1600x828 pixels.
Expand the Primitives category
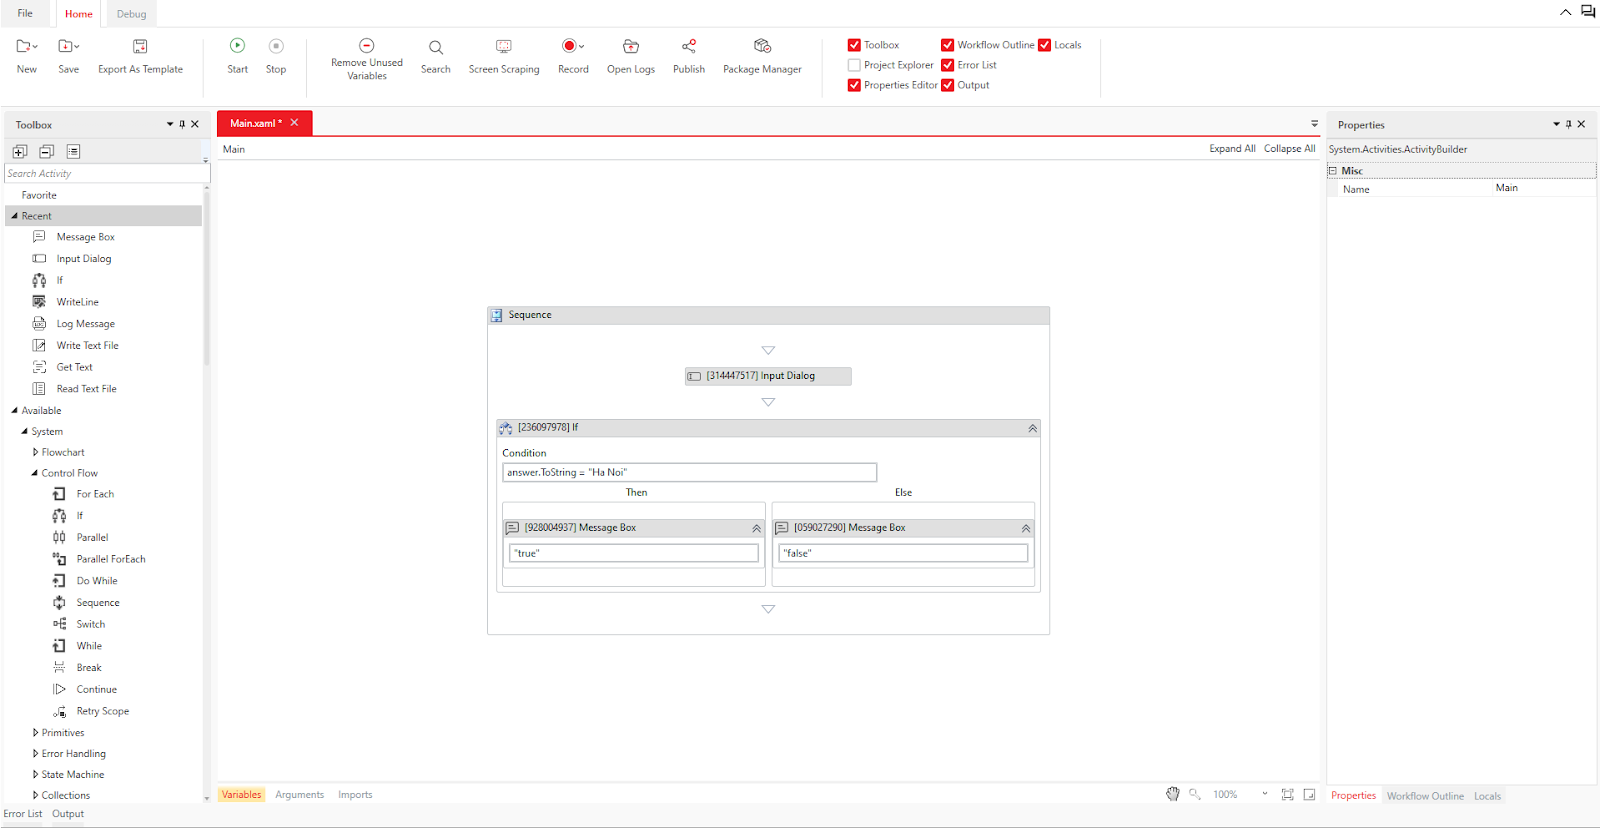coord(35,733)
